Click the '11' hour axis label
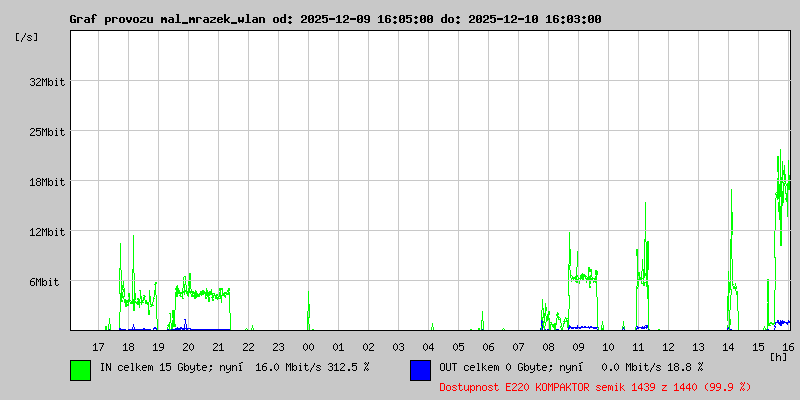The image size is (800, 400). pos(638,347)
